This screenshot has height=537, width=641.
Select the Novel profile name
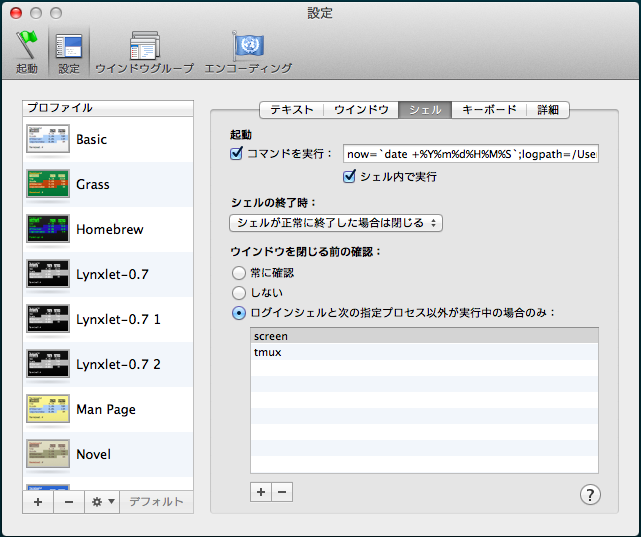pyautogui.click(x=94, y=454)
